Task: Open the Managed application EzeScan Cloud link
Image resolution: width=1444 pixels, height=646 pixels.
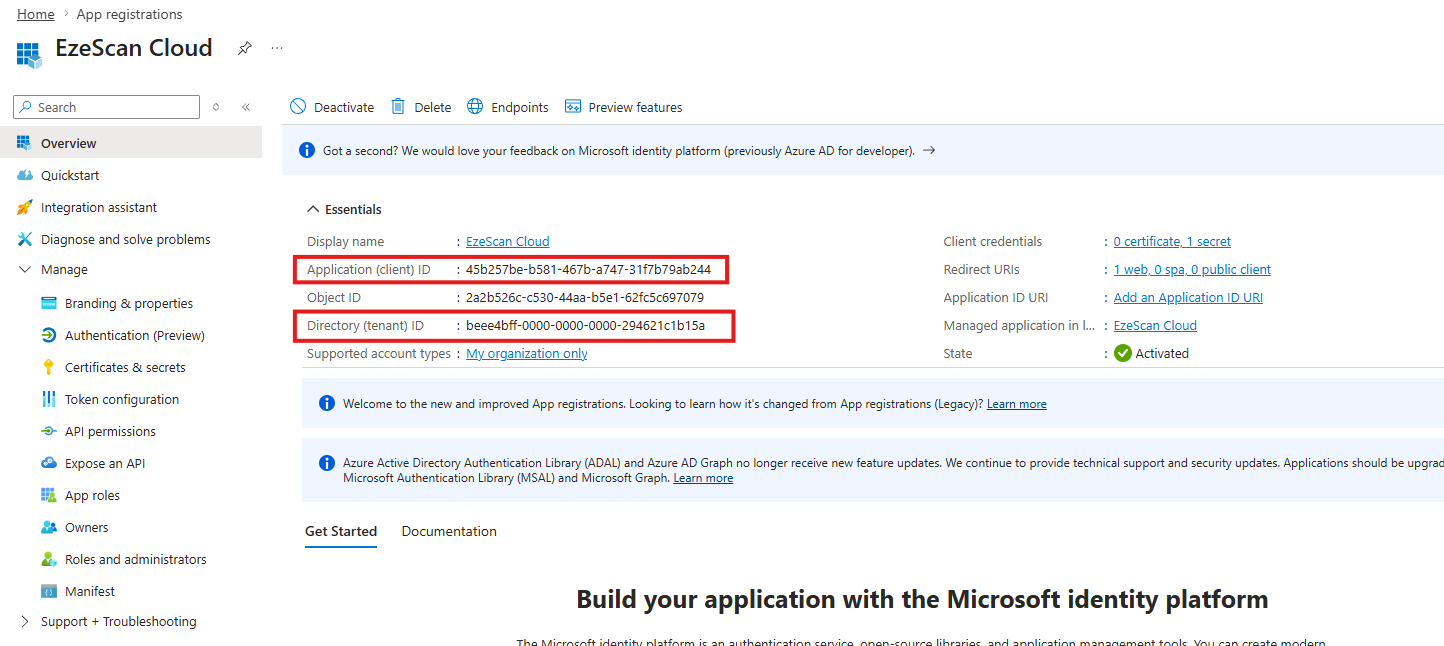Action: [x=1155, y=325]
